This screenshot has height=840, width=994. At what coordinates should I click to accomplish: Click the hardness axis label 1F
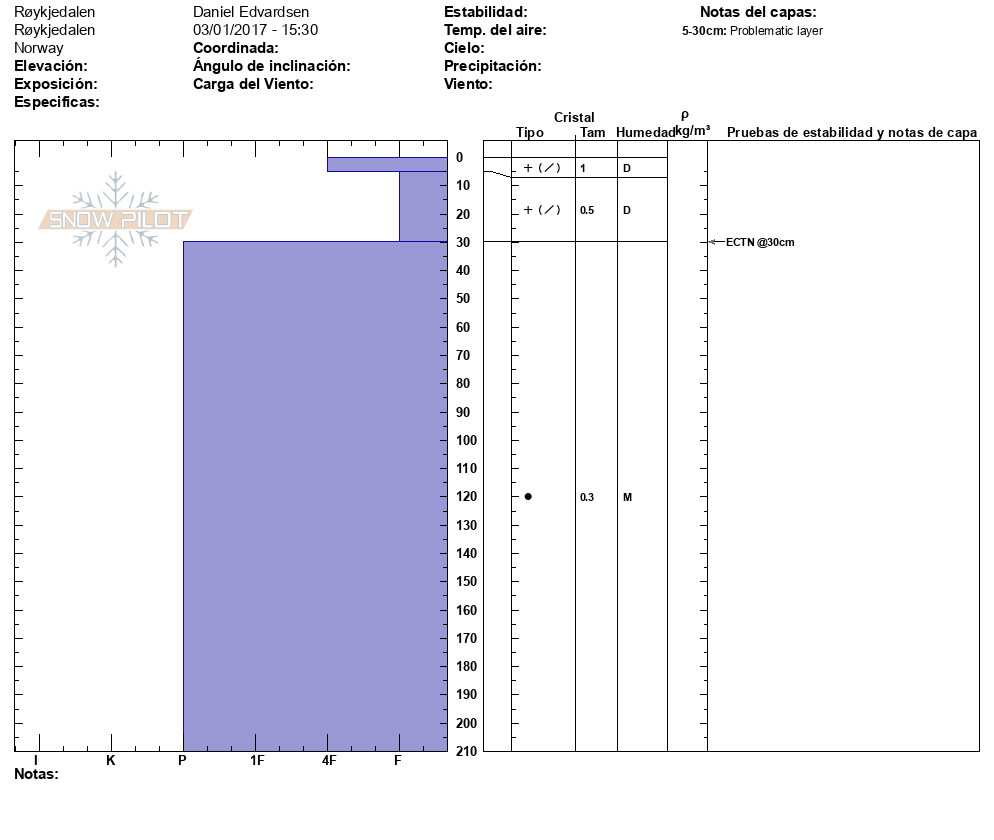point(256,760)
